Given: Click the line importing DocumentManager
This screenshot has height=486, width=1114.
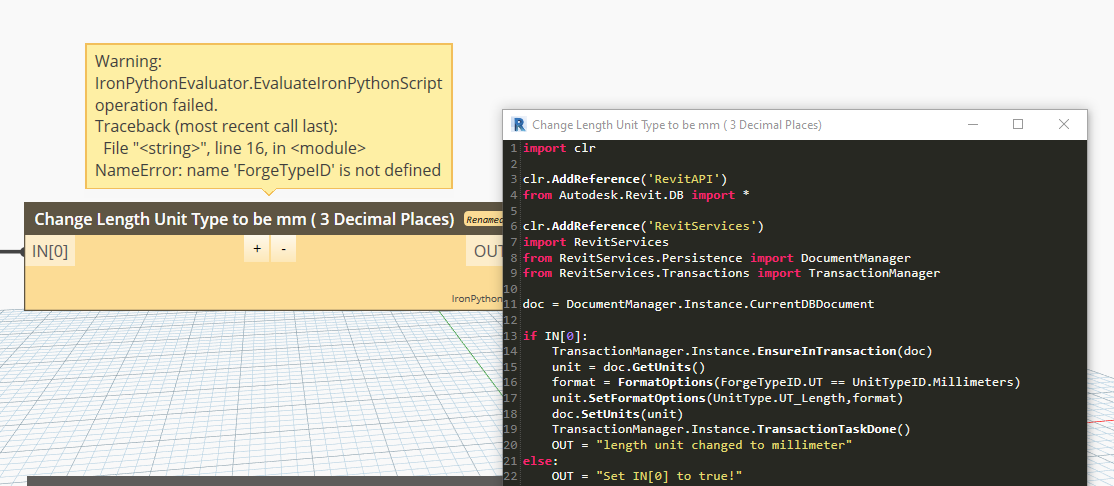Looking at the screenshot, I should click(717, 257).
